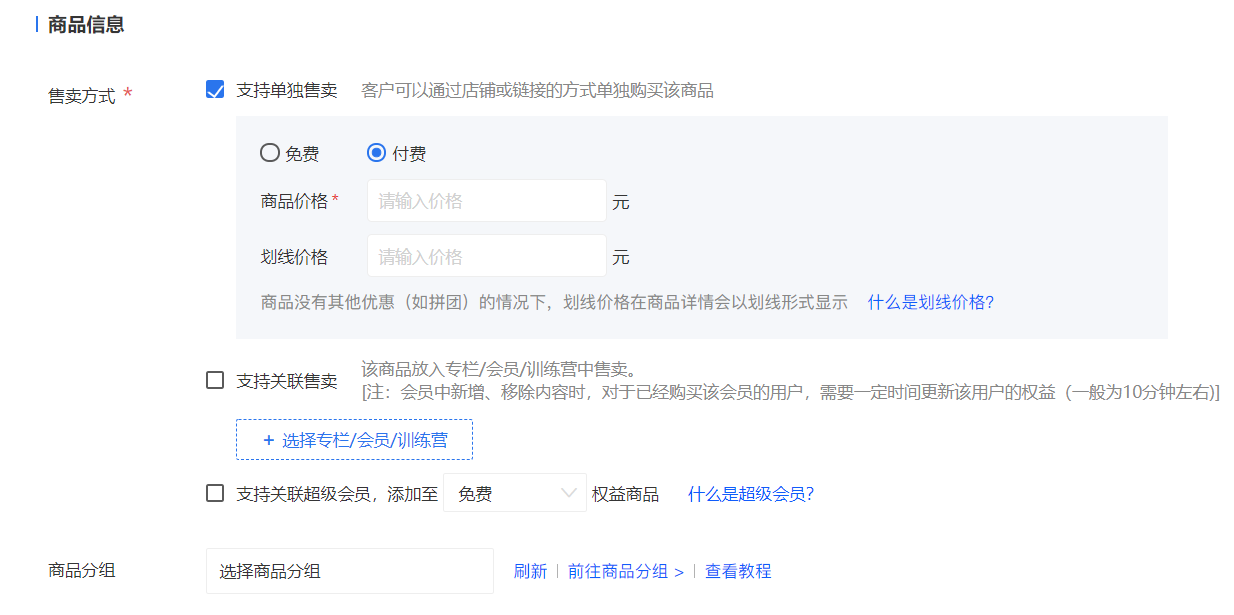This screenshot has height=615, width=1234.
Task: Open the 什么是超级会员? link
Action: point(750,493)
